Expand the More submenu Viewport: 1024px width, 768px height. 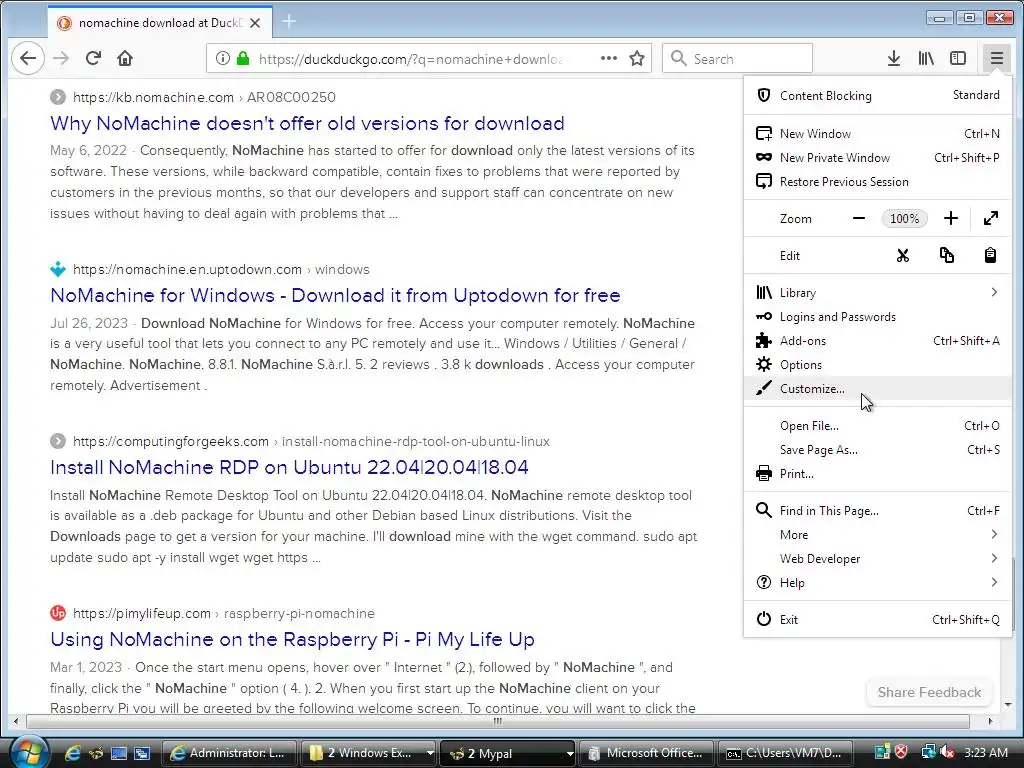(878, 535)
